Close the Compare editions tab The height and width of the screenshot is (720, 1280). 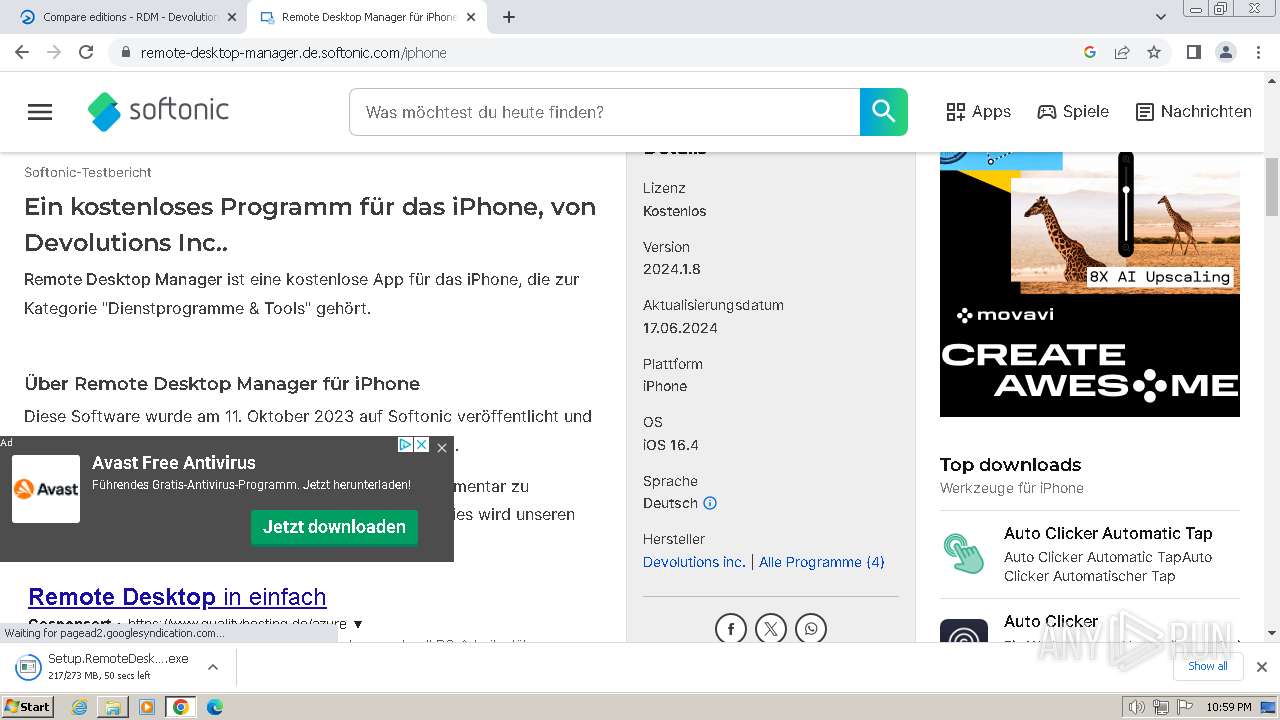pos(231,17)
